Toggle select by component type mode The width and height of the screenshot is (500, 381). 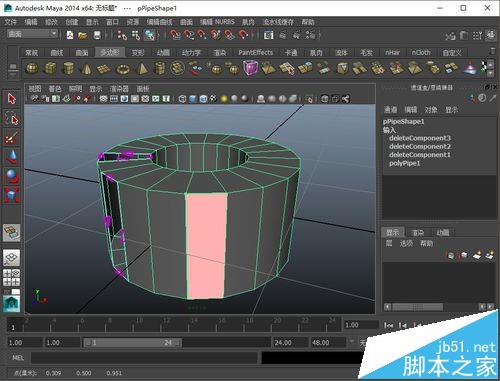coord(150,35)
